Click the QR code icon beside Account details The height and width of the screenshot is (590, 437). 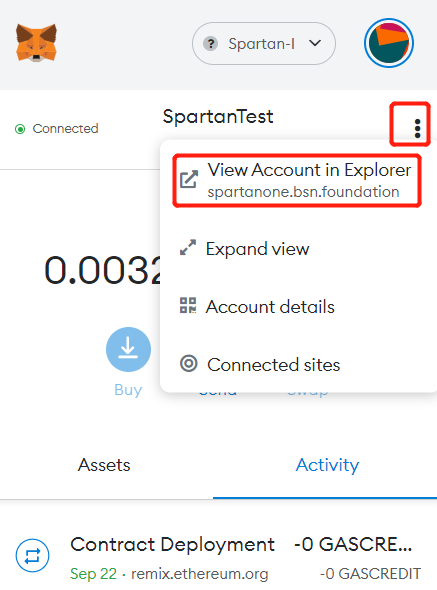click(x=188, y=305)
